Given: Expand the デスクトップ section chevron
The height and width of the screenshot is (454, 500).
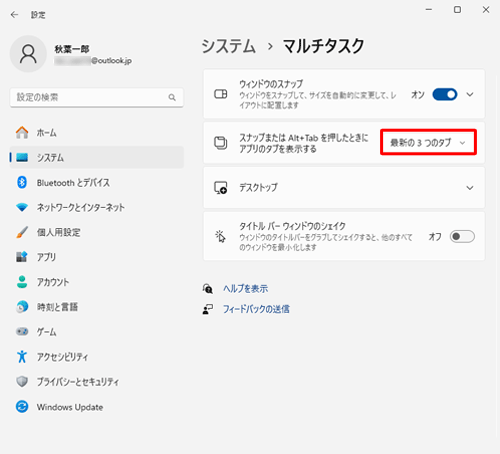Looking at the screenshot, I should pos(470,188).
